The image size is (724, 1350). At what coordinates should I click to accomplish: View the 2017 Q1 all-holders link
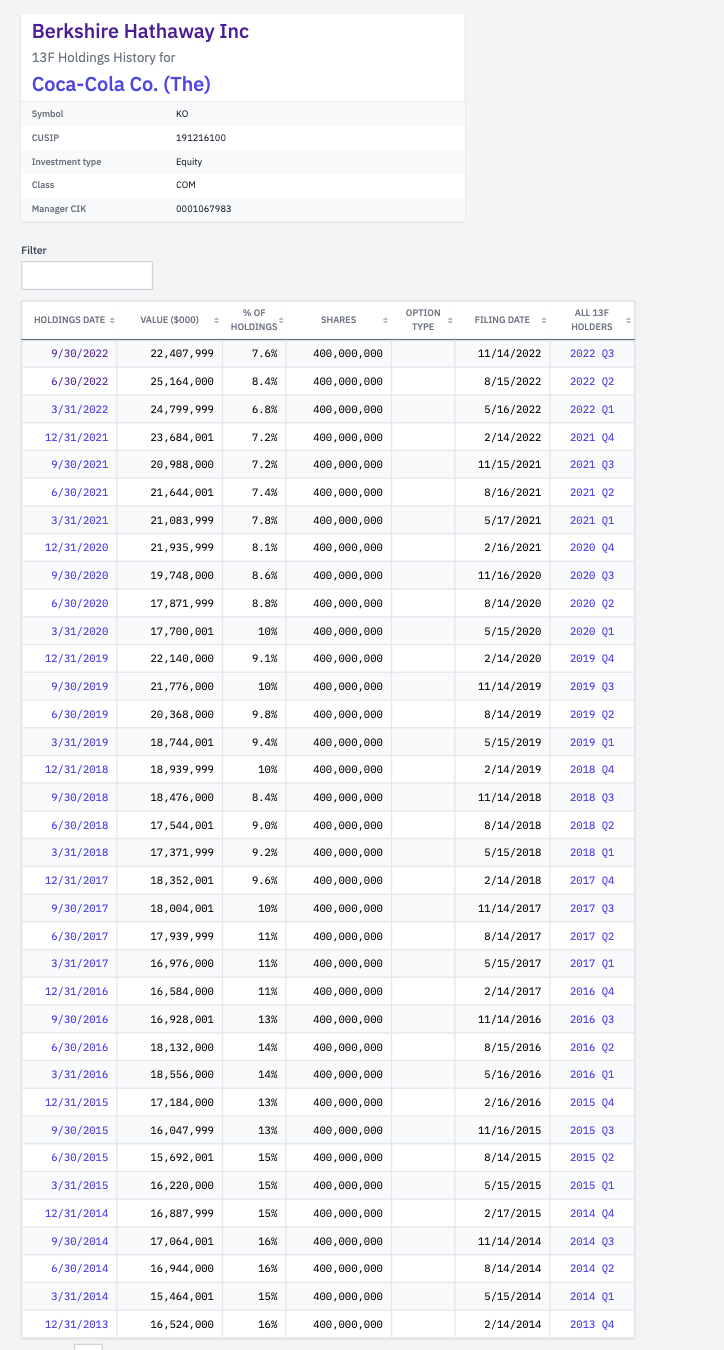click(x=592, y=964)
